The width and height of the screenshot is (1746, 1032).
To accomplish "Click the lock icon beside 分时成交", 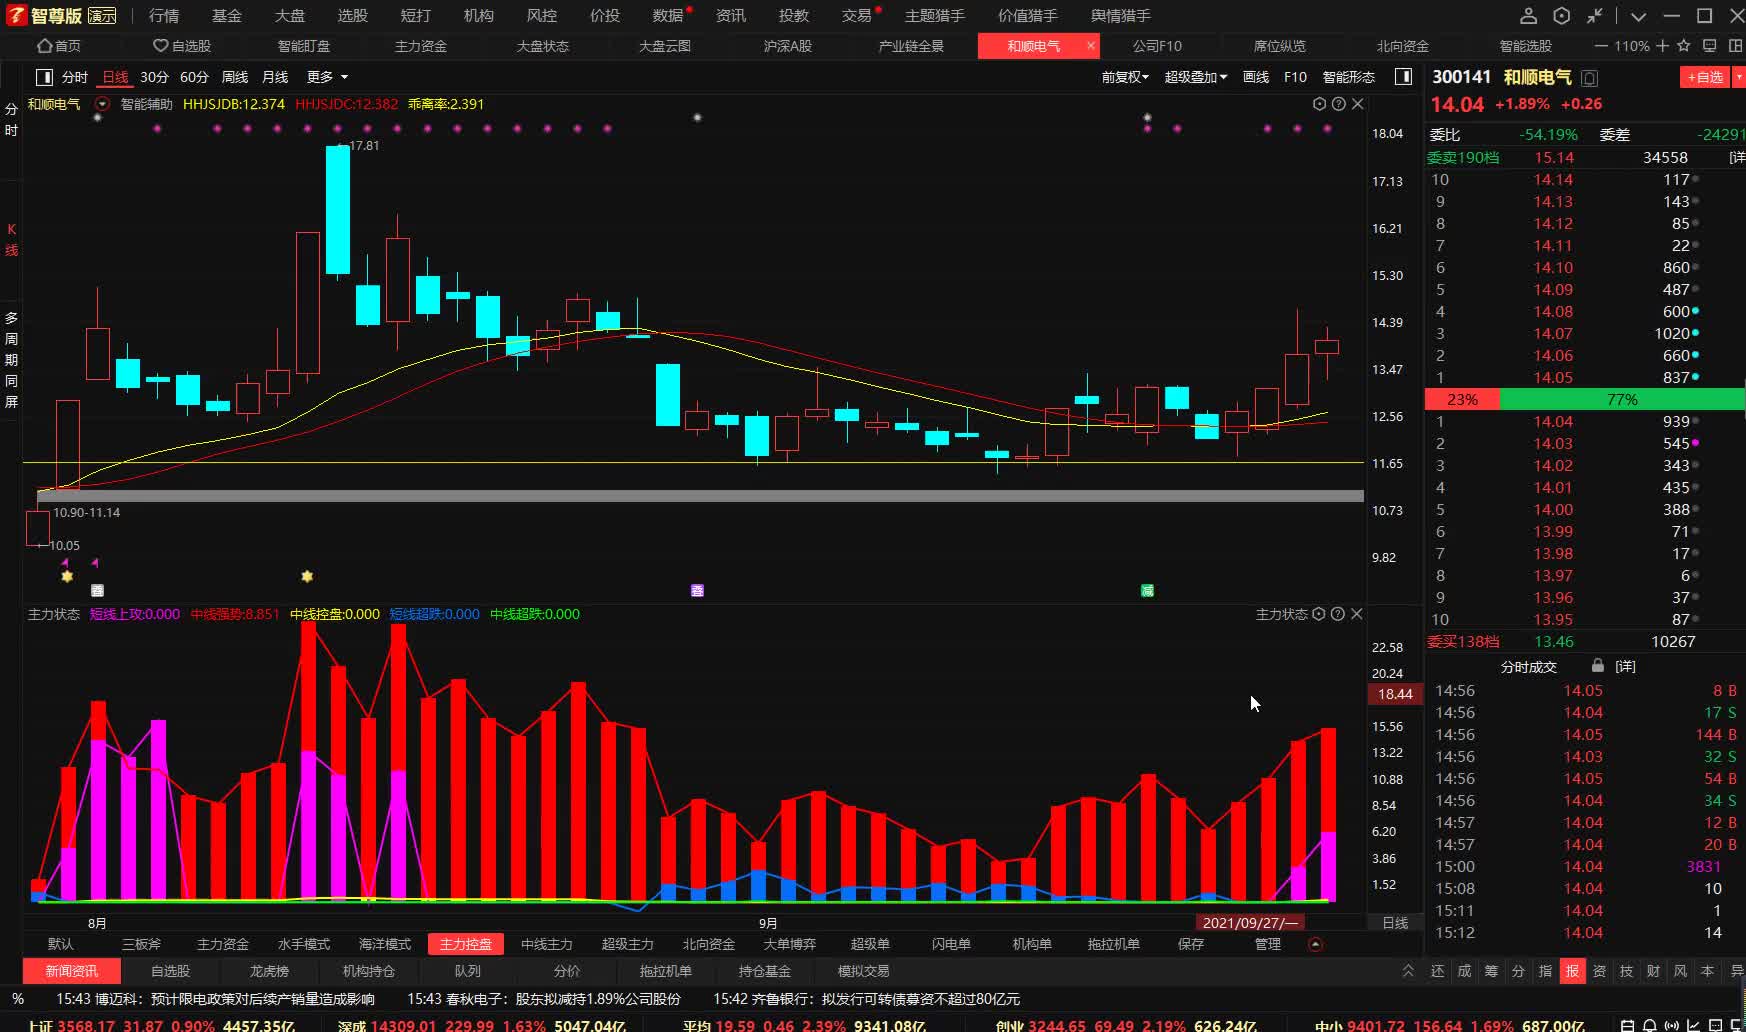I will click(1598, 666).
